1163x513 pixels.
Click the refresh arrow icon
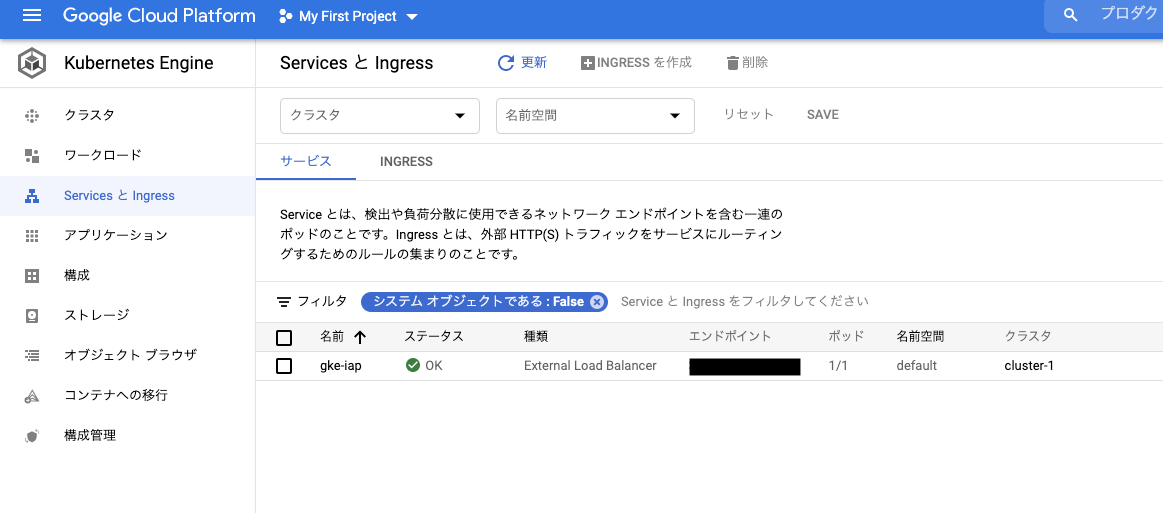pyautogui.click(x=506, y=63)
